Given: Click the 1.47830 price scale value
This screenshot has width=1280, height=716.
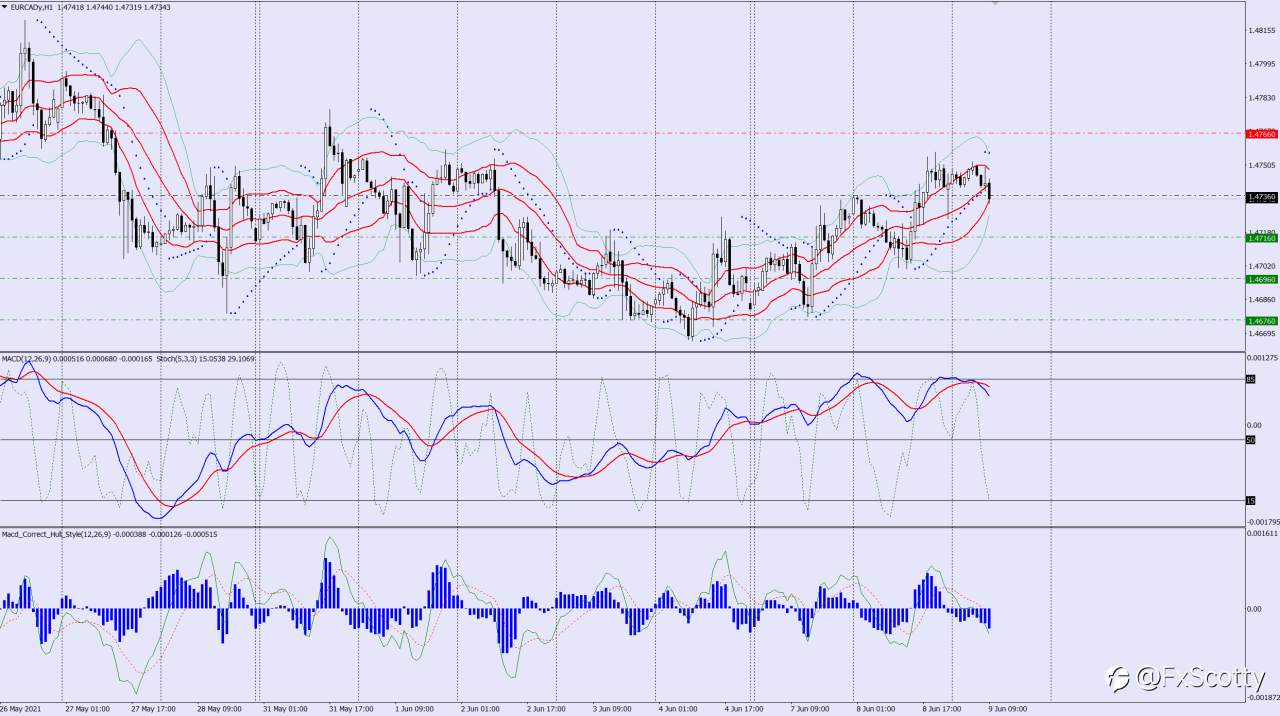Looking at the screenshot, I should (1262, 98).
